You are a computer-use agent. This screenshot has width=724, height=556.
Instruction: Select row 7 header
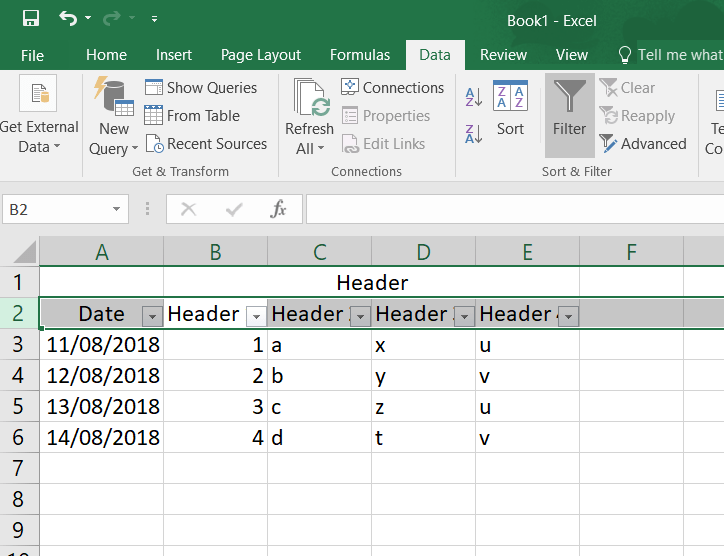(18, 468)
